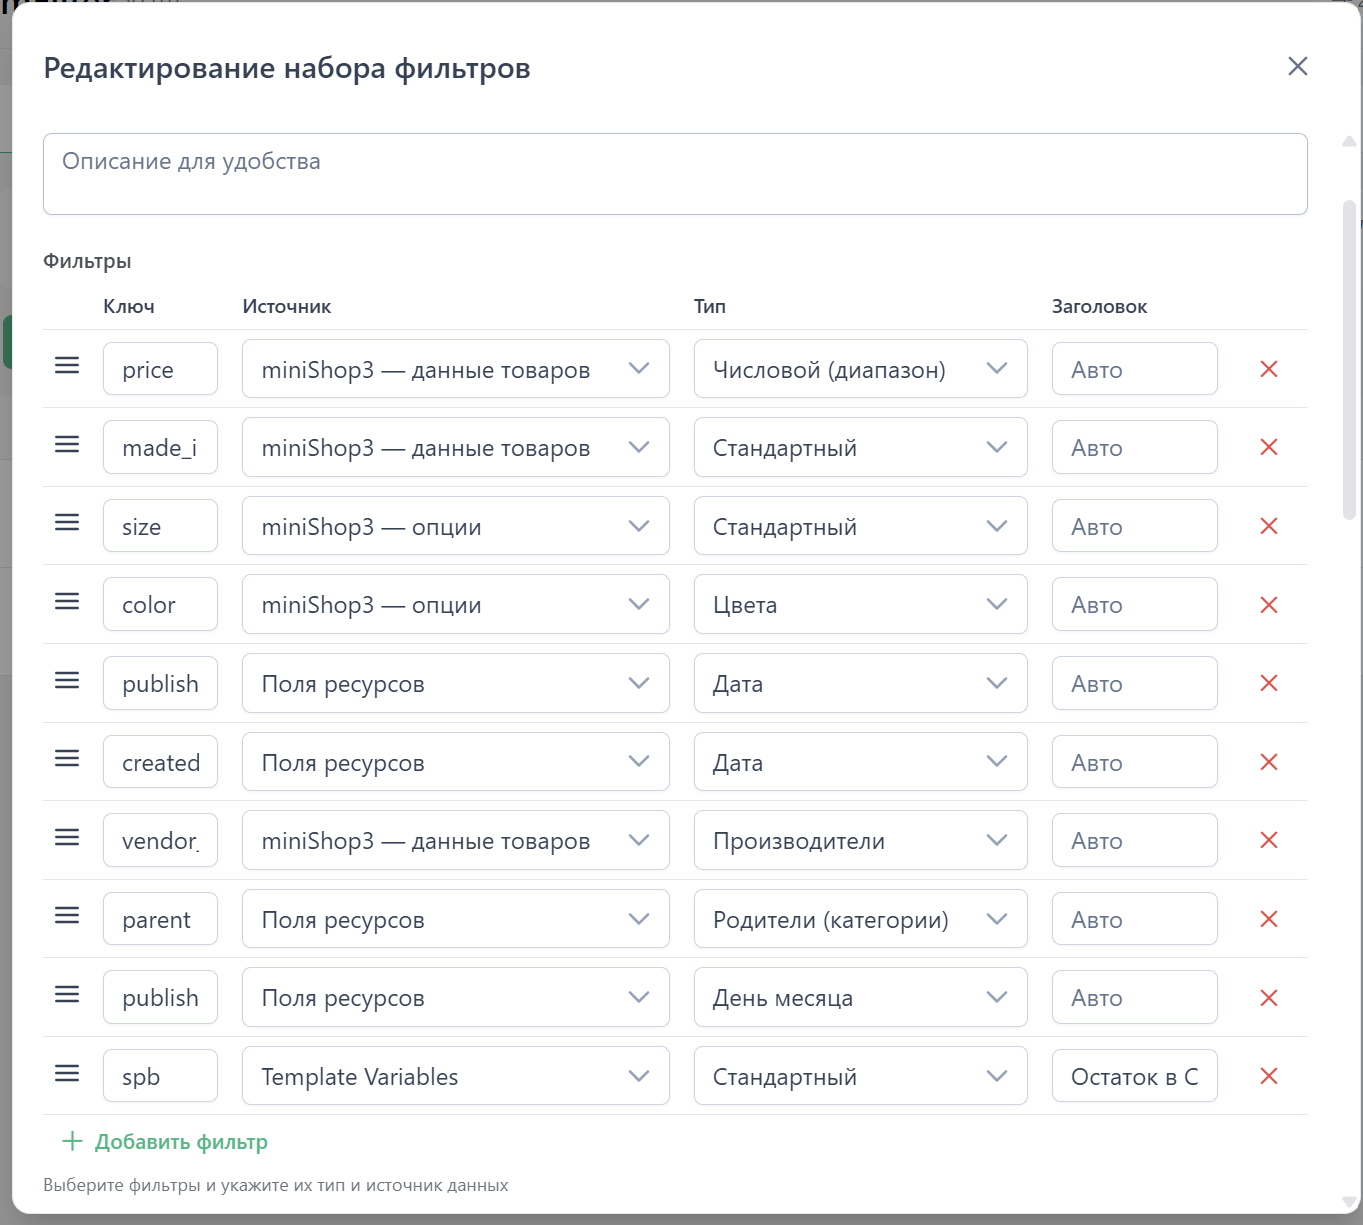This screenshot has height=1225, width=1363.
Task: Select the key field containing "size"
Action: coord(160,526)
